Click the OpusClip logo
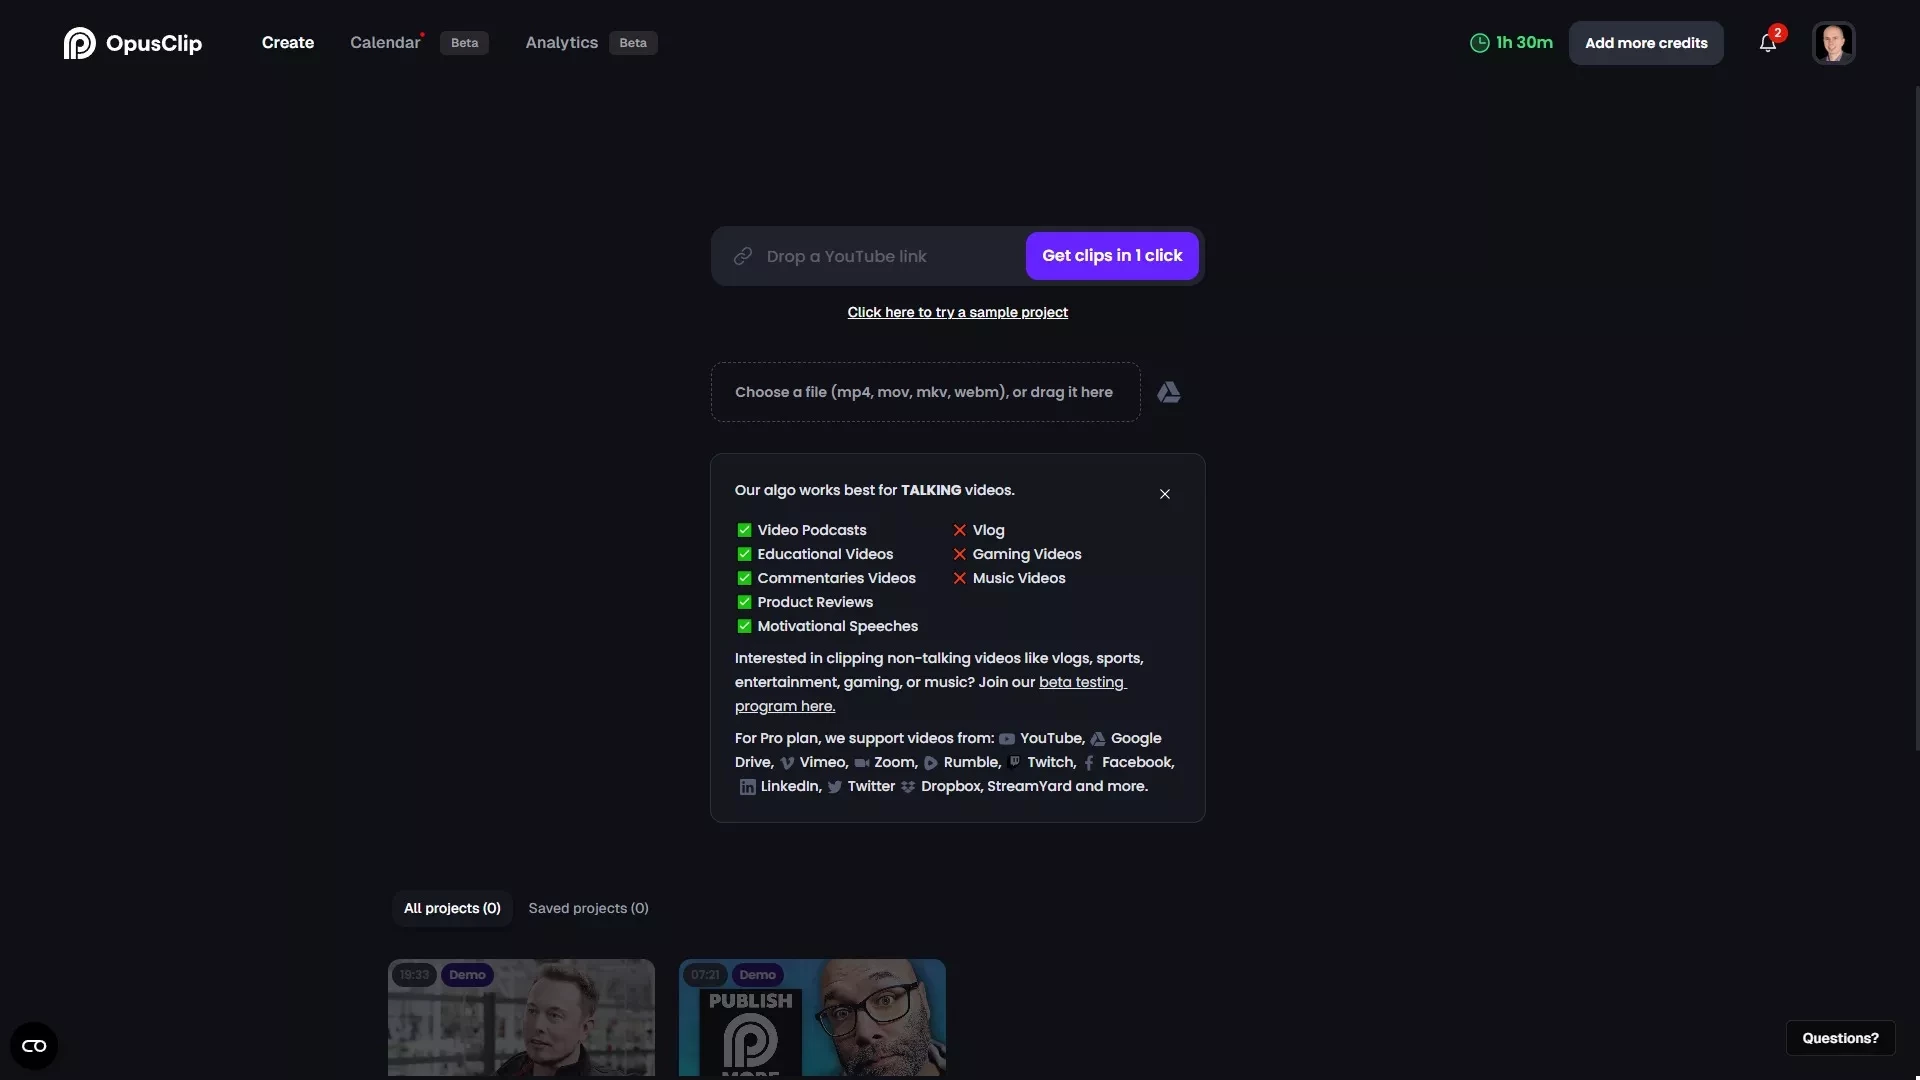 pyautogui.click(x=132, y=43)
